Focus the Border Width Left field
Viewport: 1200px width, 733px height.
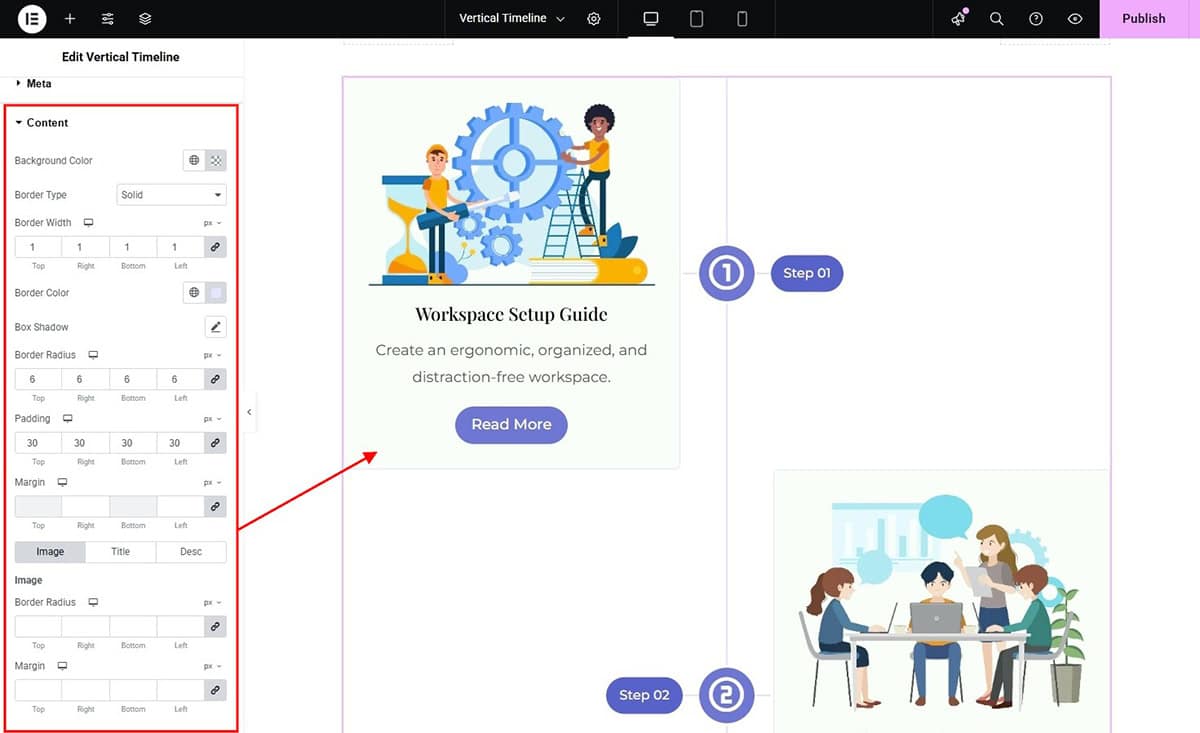181,247
